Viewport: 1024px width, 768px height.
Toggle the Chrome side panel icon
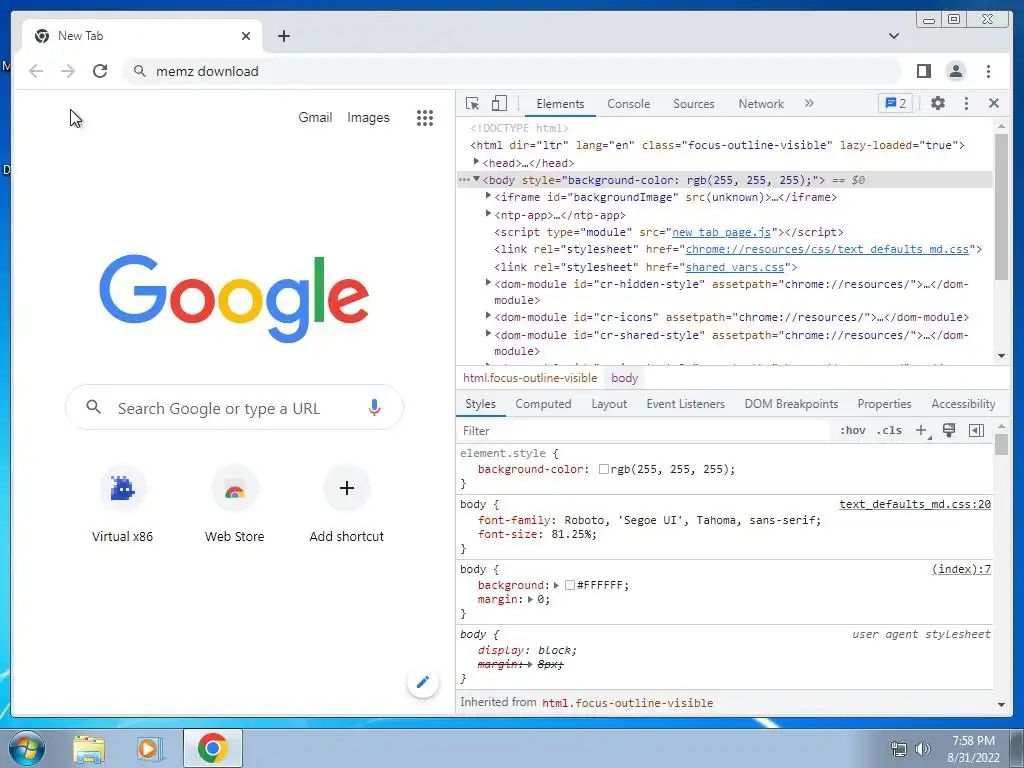coord(923,71)
